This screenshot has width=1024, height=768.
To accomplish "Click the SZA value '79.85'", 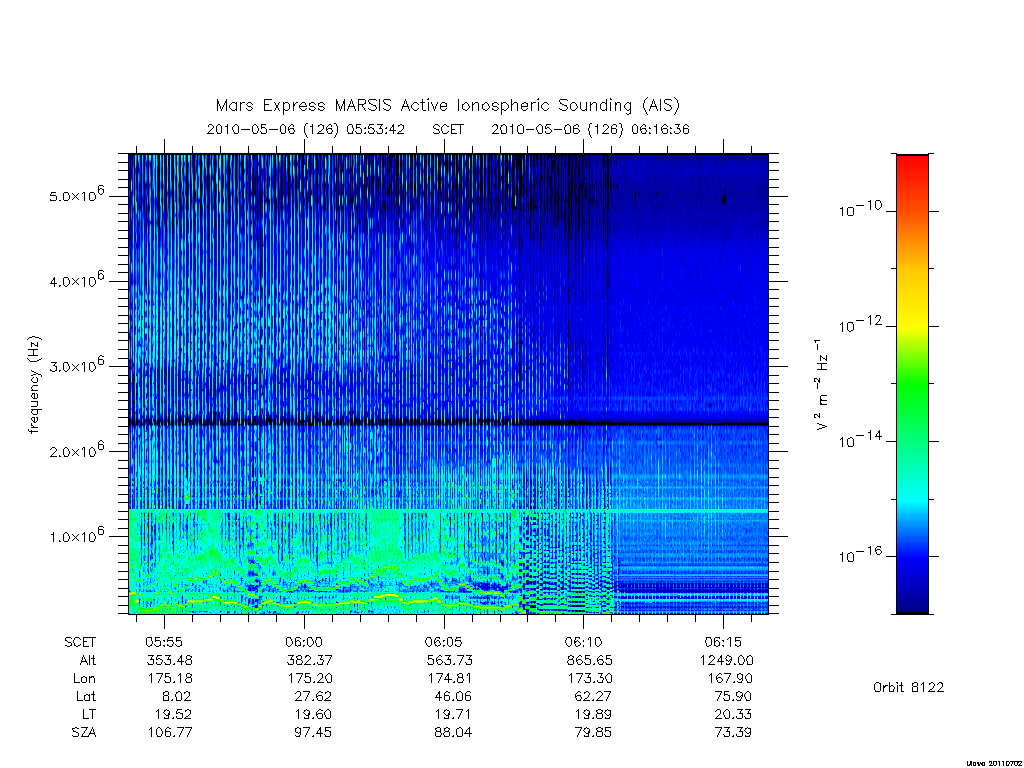I will point(593,732).
